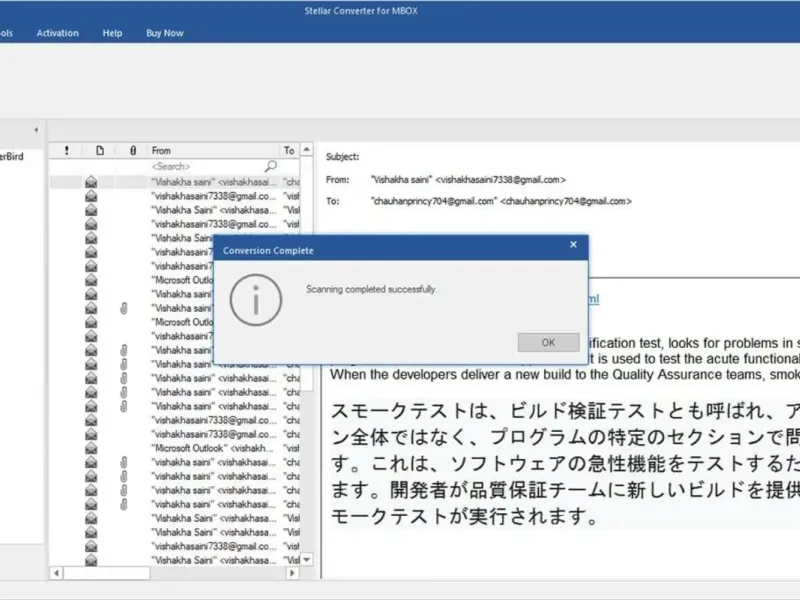Close the Conversion Complete dialog
The width and height of the screenshot is (800, 600).
(x=573, y=245)
